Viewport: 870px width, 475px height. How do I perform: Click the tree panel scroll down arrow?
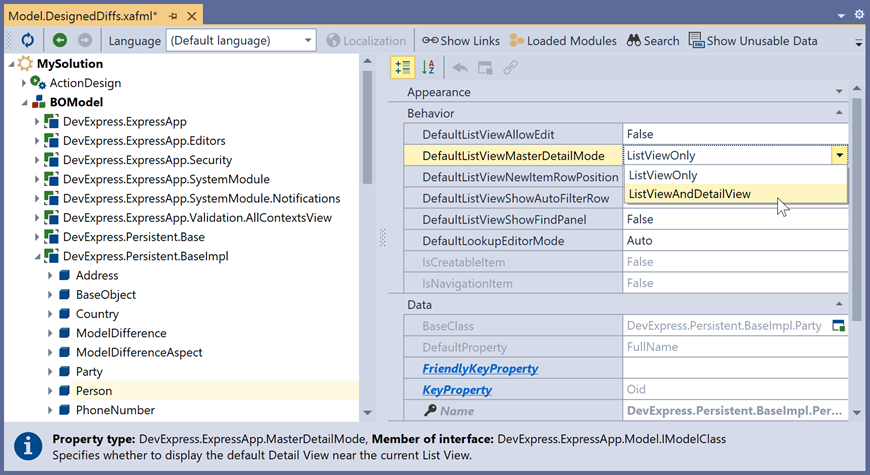point(367,412)
